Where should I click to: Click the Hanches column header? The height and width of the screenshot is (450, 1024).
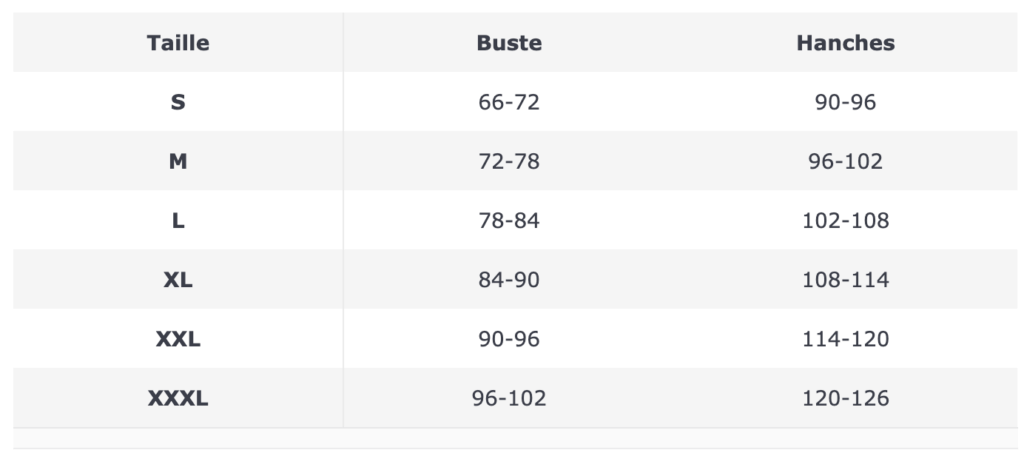[845, 43]
